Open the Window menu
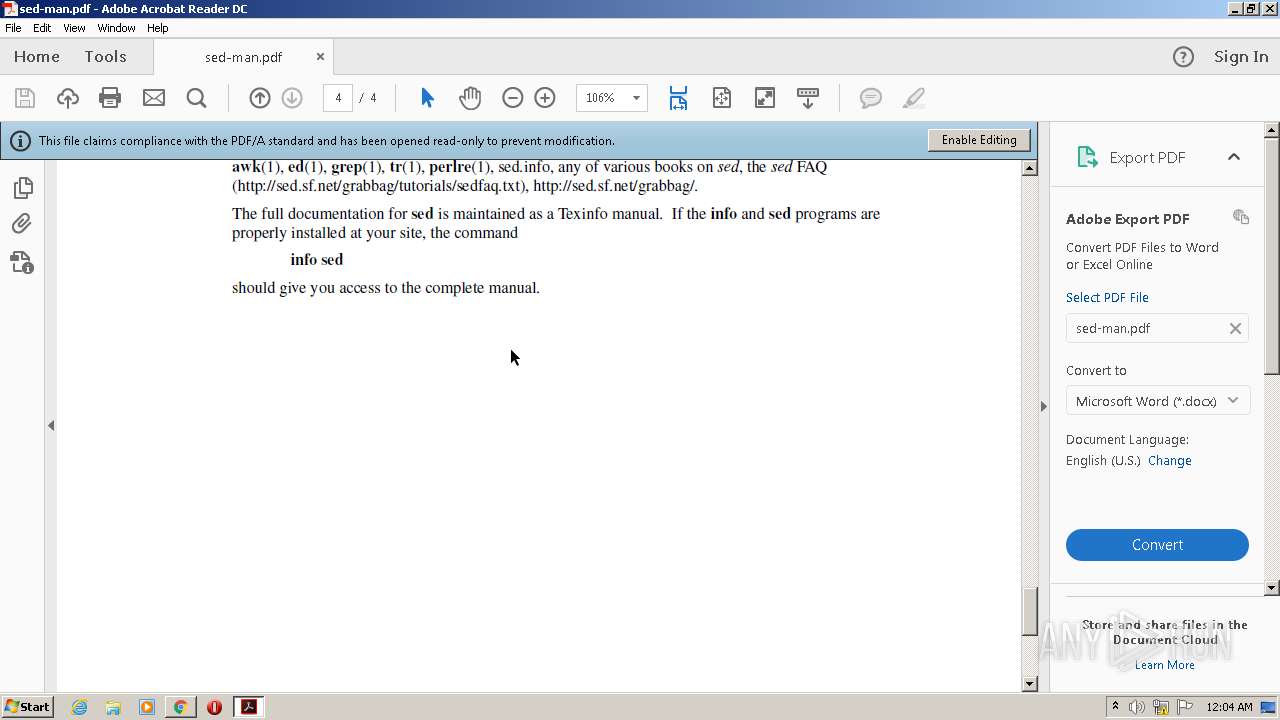This screenshot has width=1280, height=720. click(x=116, y=28)
